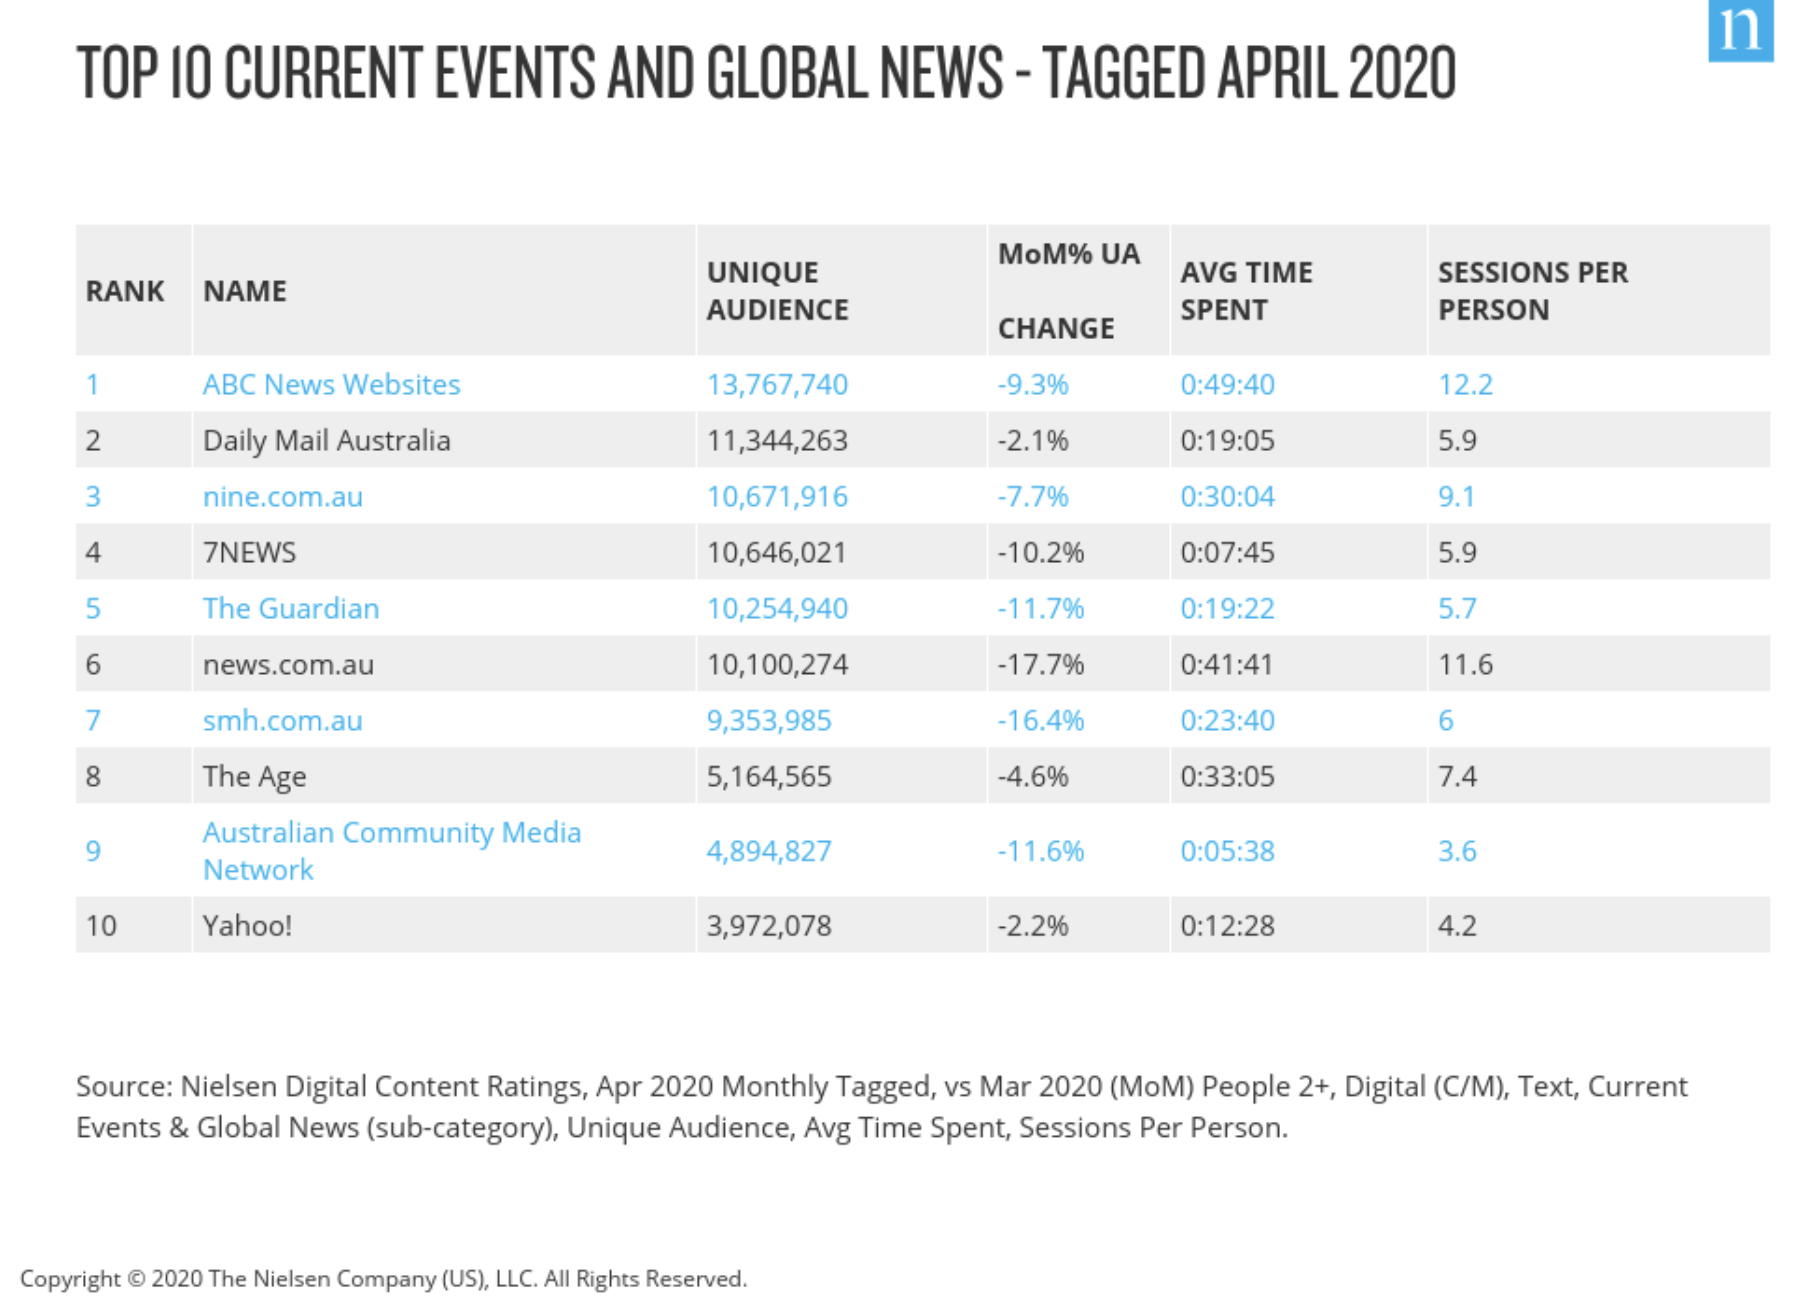The height and width of the screenshot is (1306, 1805).
Task: Select the Yahoo! name cell
Action: click(x=247, y=926)
